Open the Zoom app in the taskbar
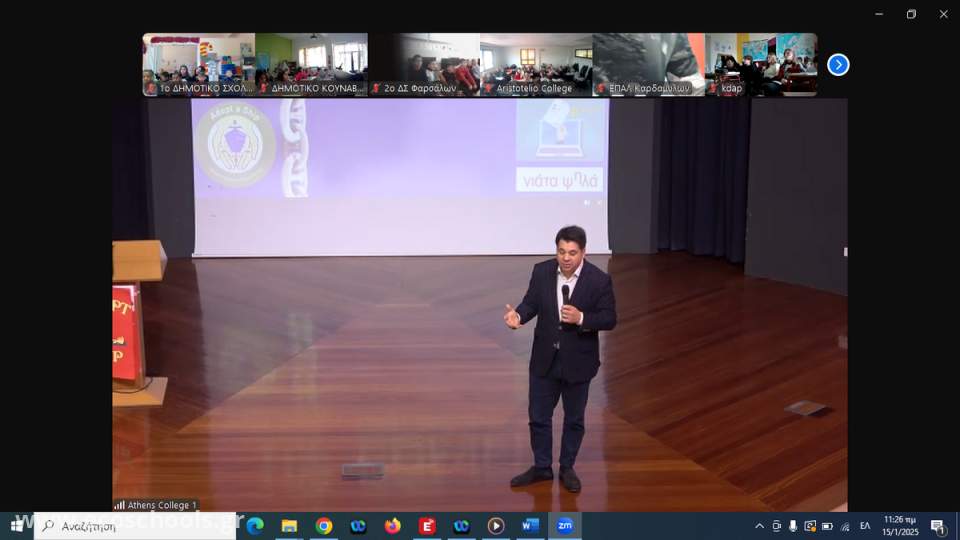The image size is (960, 540). coord(564,526)
